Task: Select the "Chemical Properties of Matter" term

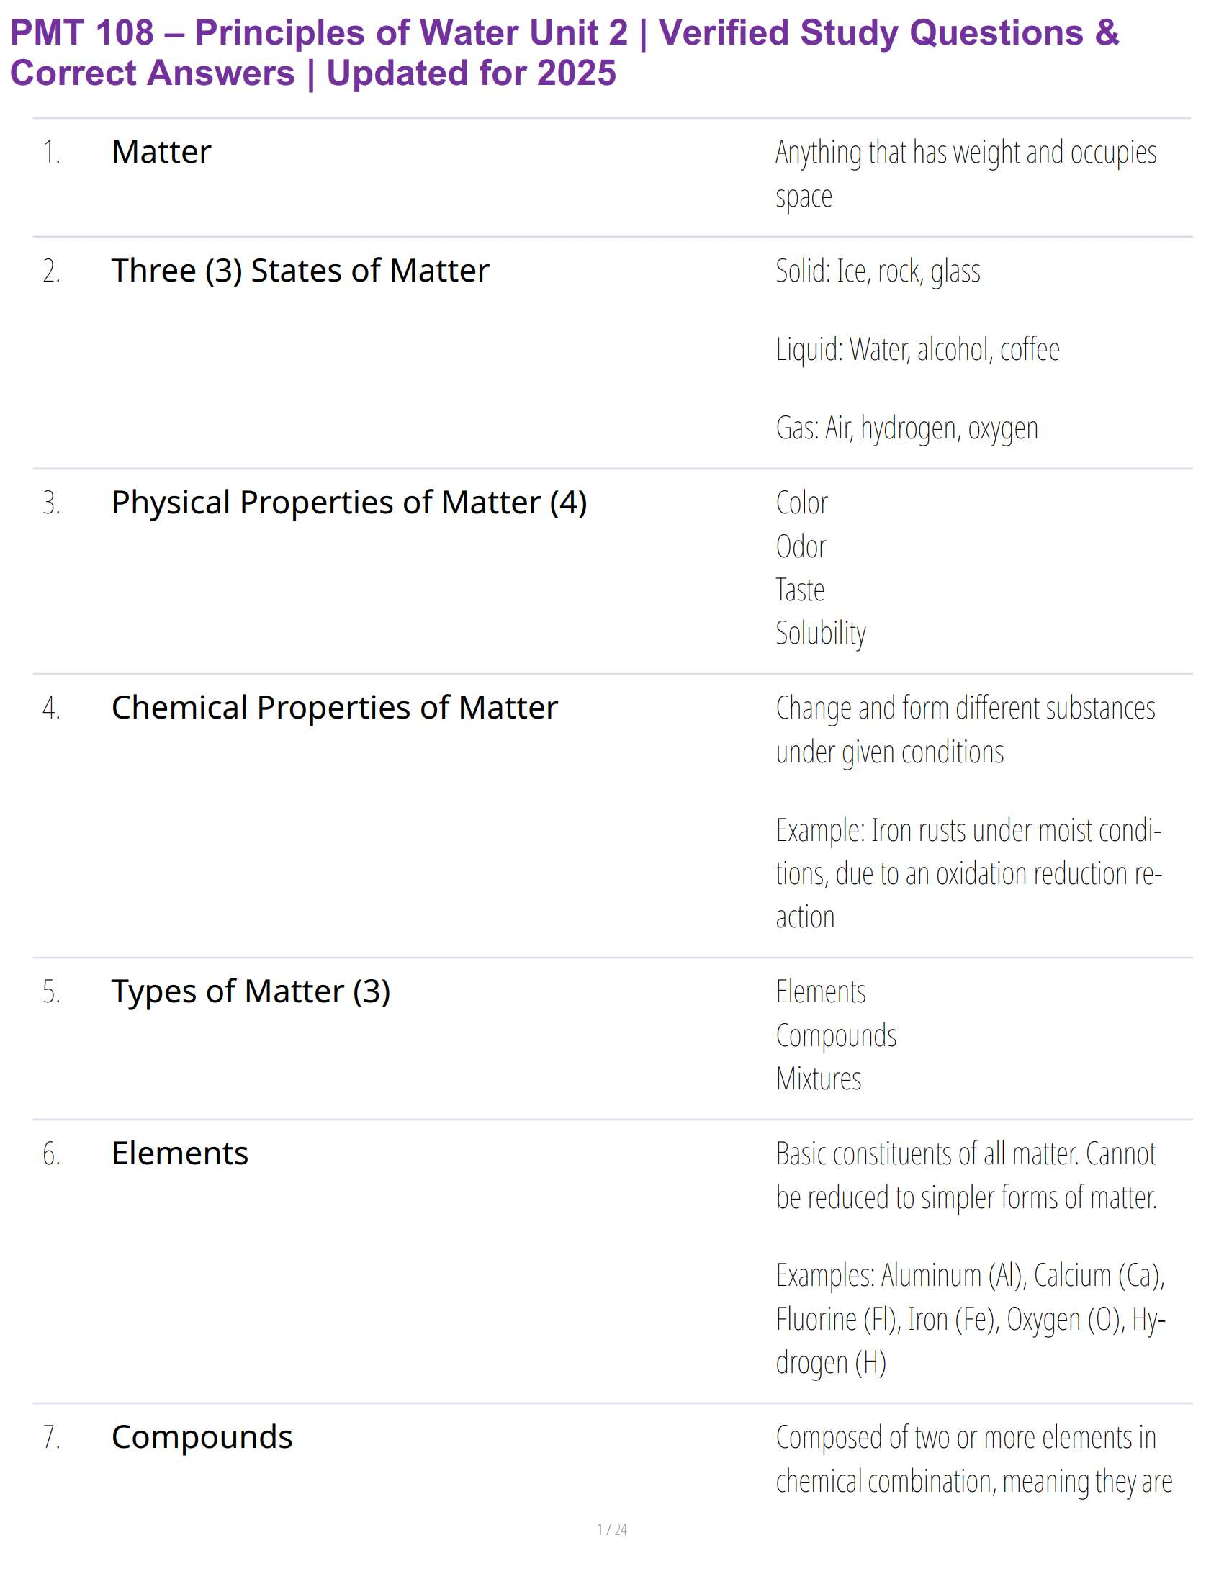Action: tap(334, 708)
